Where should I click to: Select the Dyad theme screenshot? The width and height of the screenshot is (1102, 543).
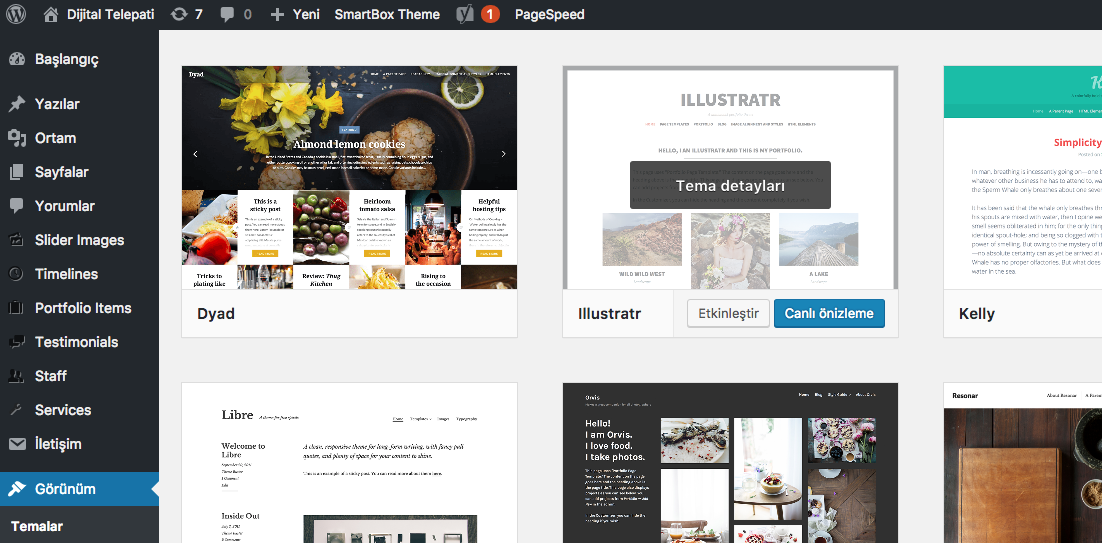[x=349, y=177]
